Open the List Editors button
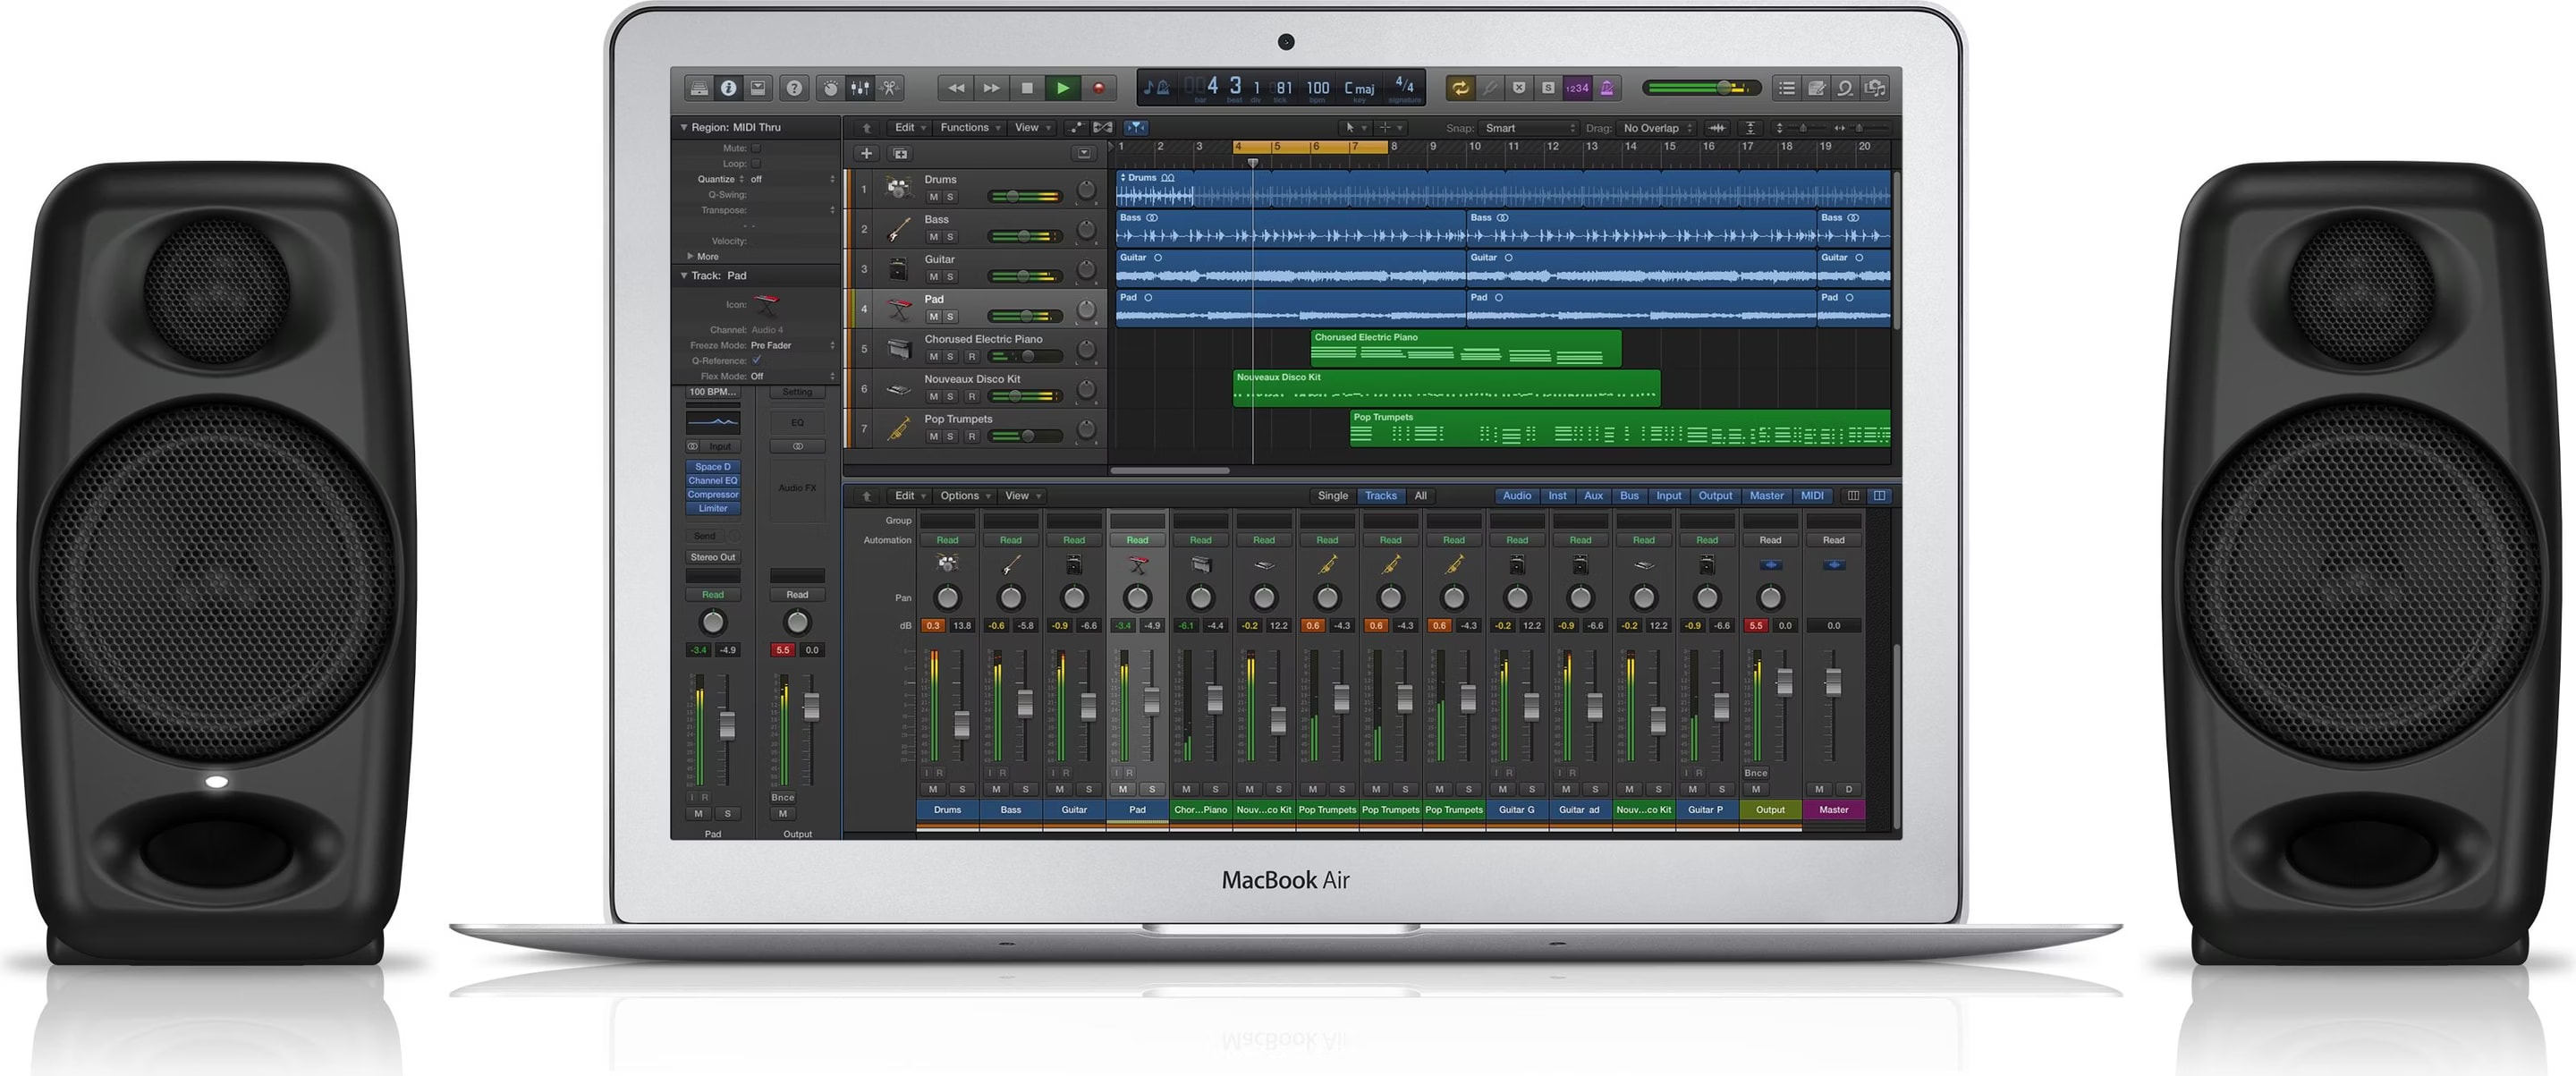Image resolution: width=2576 pixels, height=1076 pixels. click(1787, 88)
